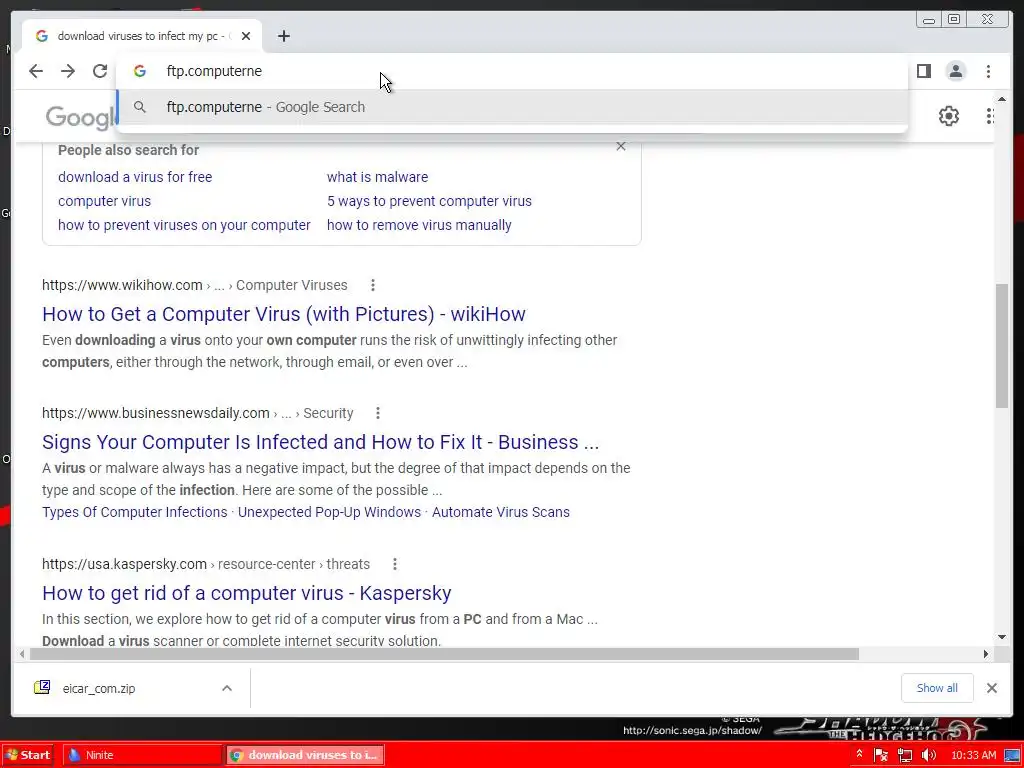Open the Google apps grid icon
Screen dimensions: 1024x768
[x=990, y=116]
